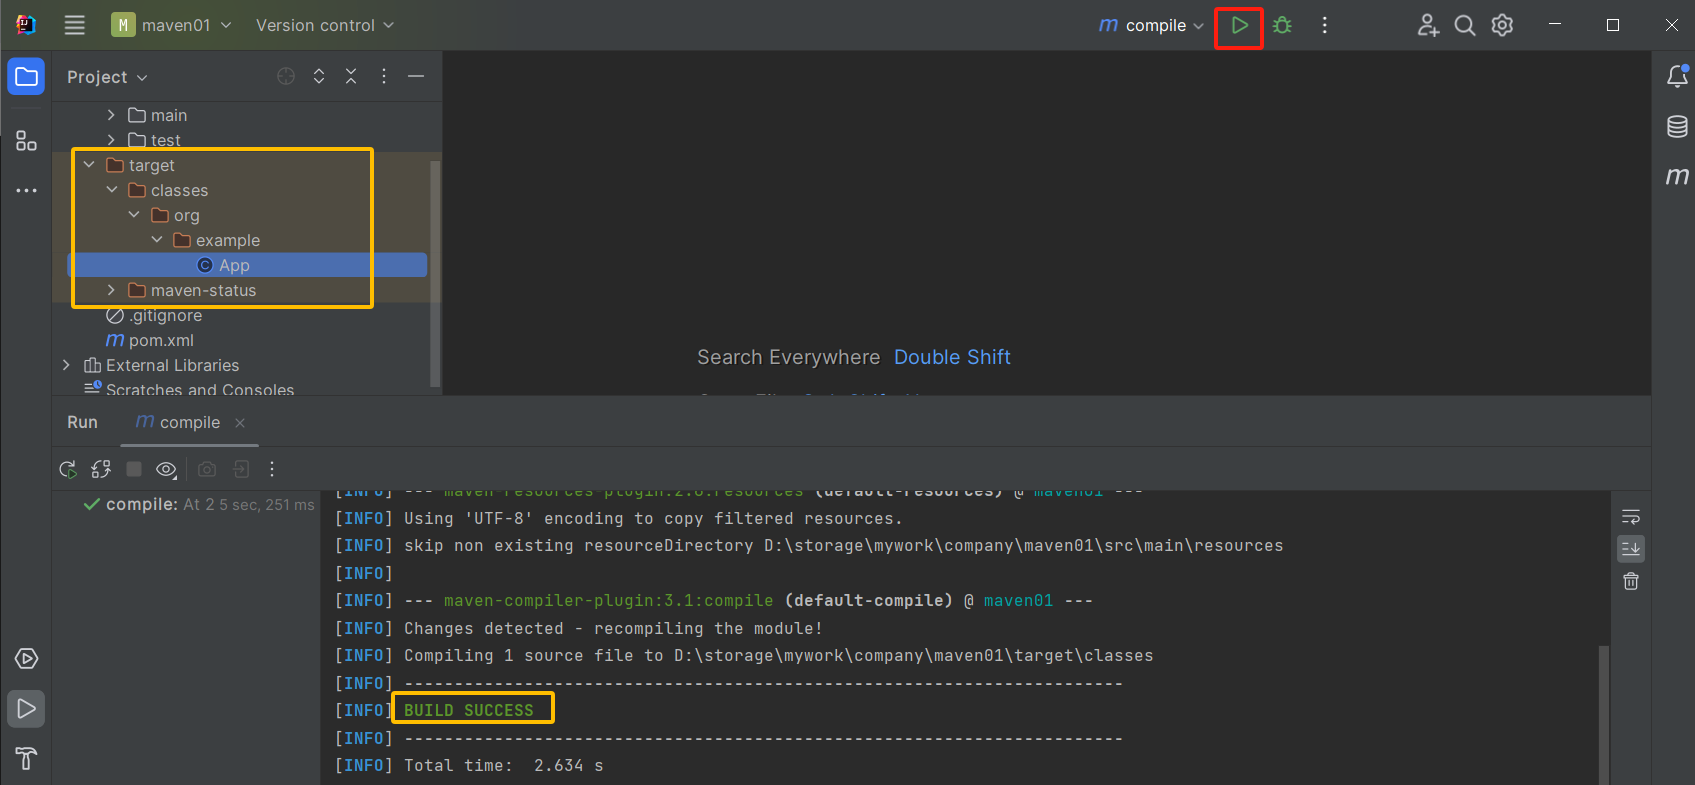Run the compile configuration
Image resolution: width=1695 pixels, height=785 pixels.
(1239, 25)
